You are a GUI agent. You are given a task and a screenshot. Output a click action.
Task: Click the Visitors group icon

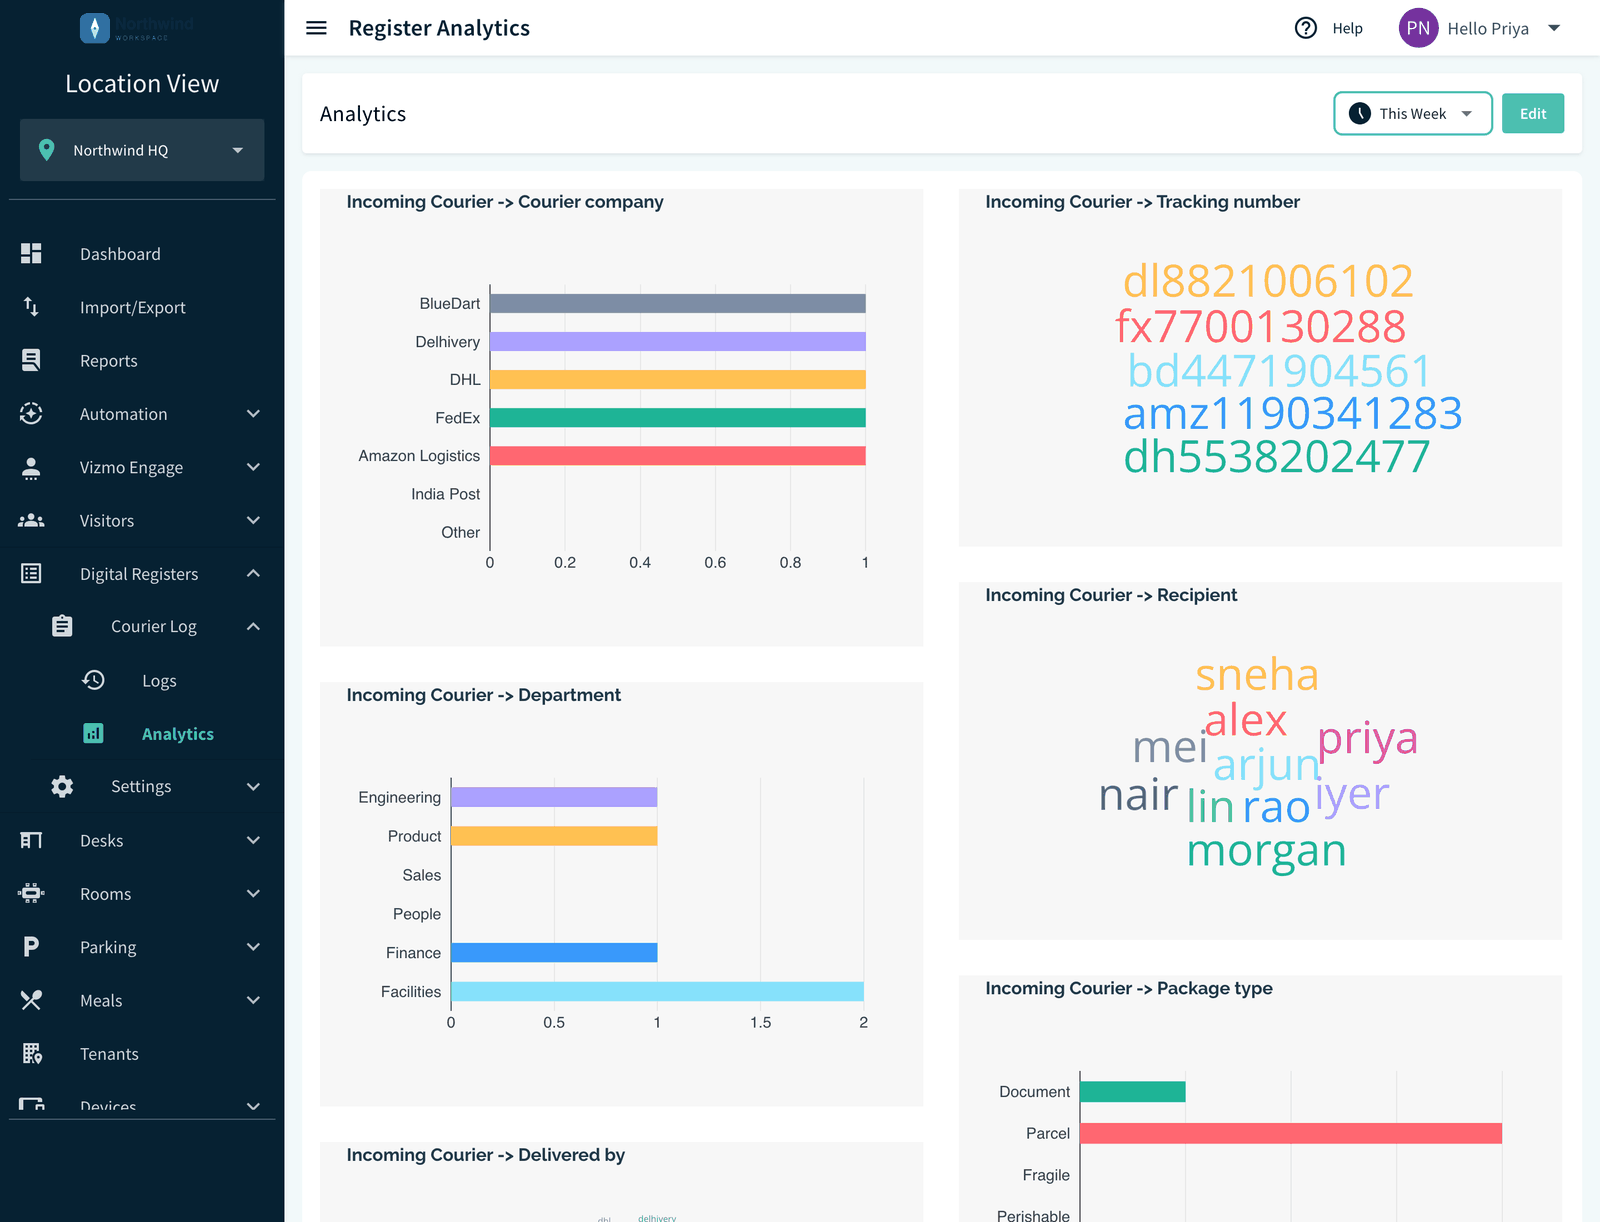point(31,520)
